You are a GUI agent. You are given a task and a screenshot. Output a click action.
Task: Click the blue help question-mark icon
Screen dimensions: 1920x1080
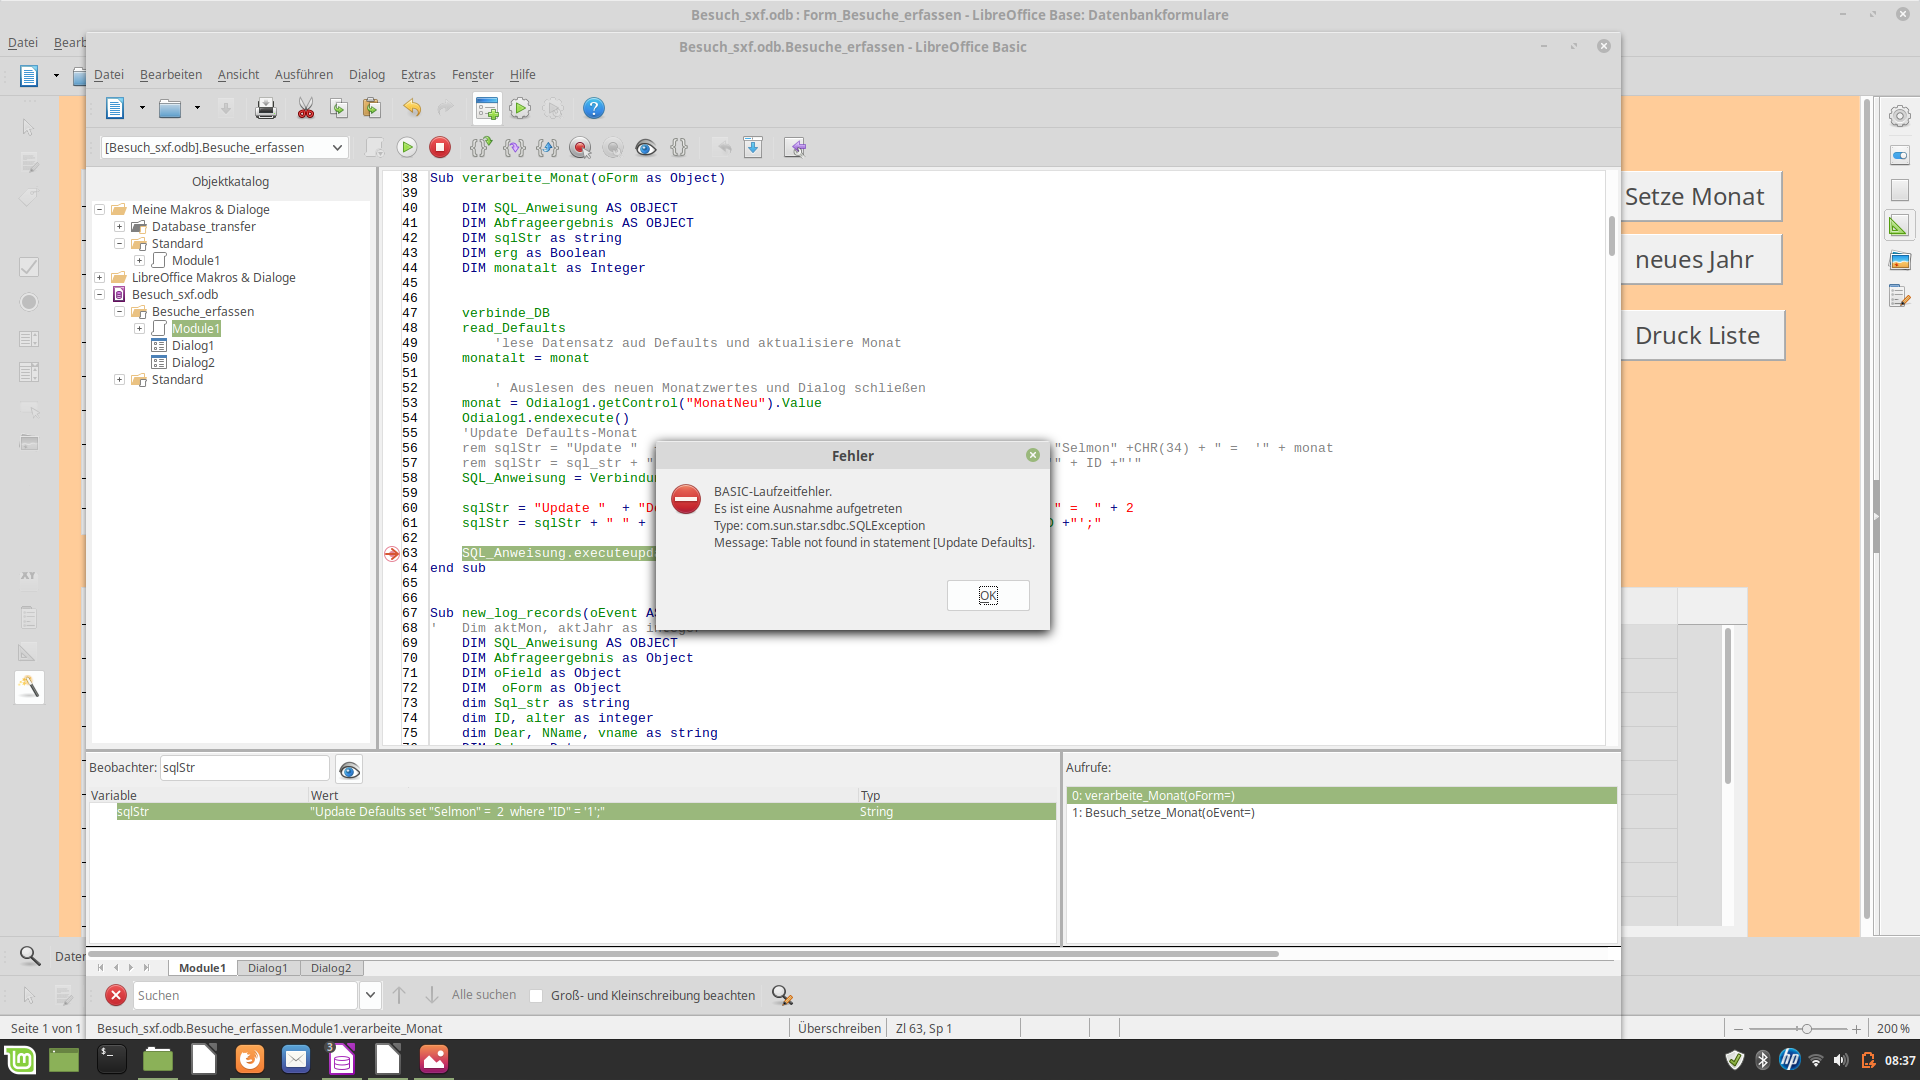coord(594,109)
